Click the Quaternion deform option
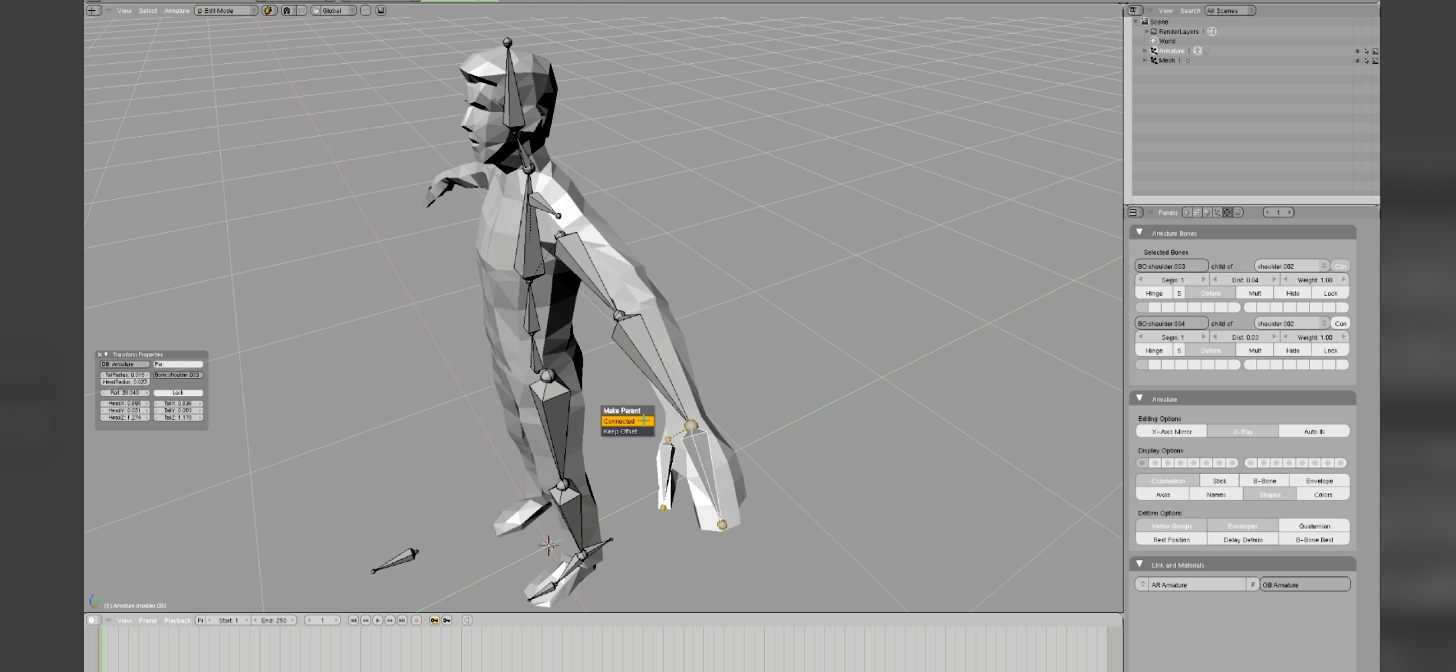The image size is (1456, 672). [1314, 526]
